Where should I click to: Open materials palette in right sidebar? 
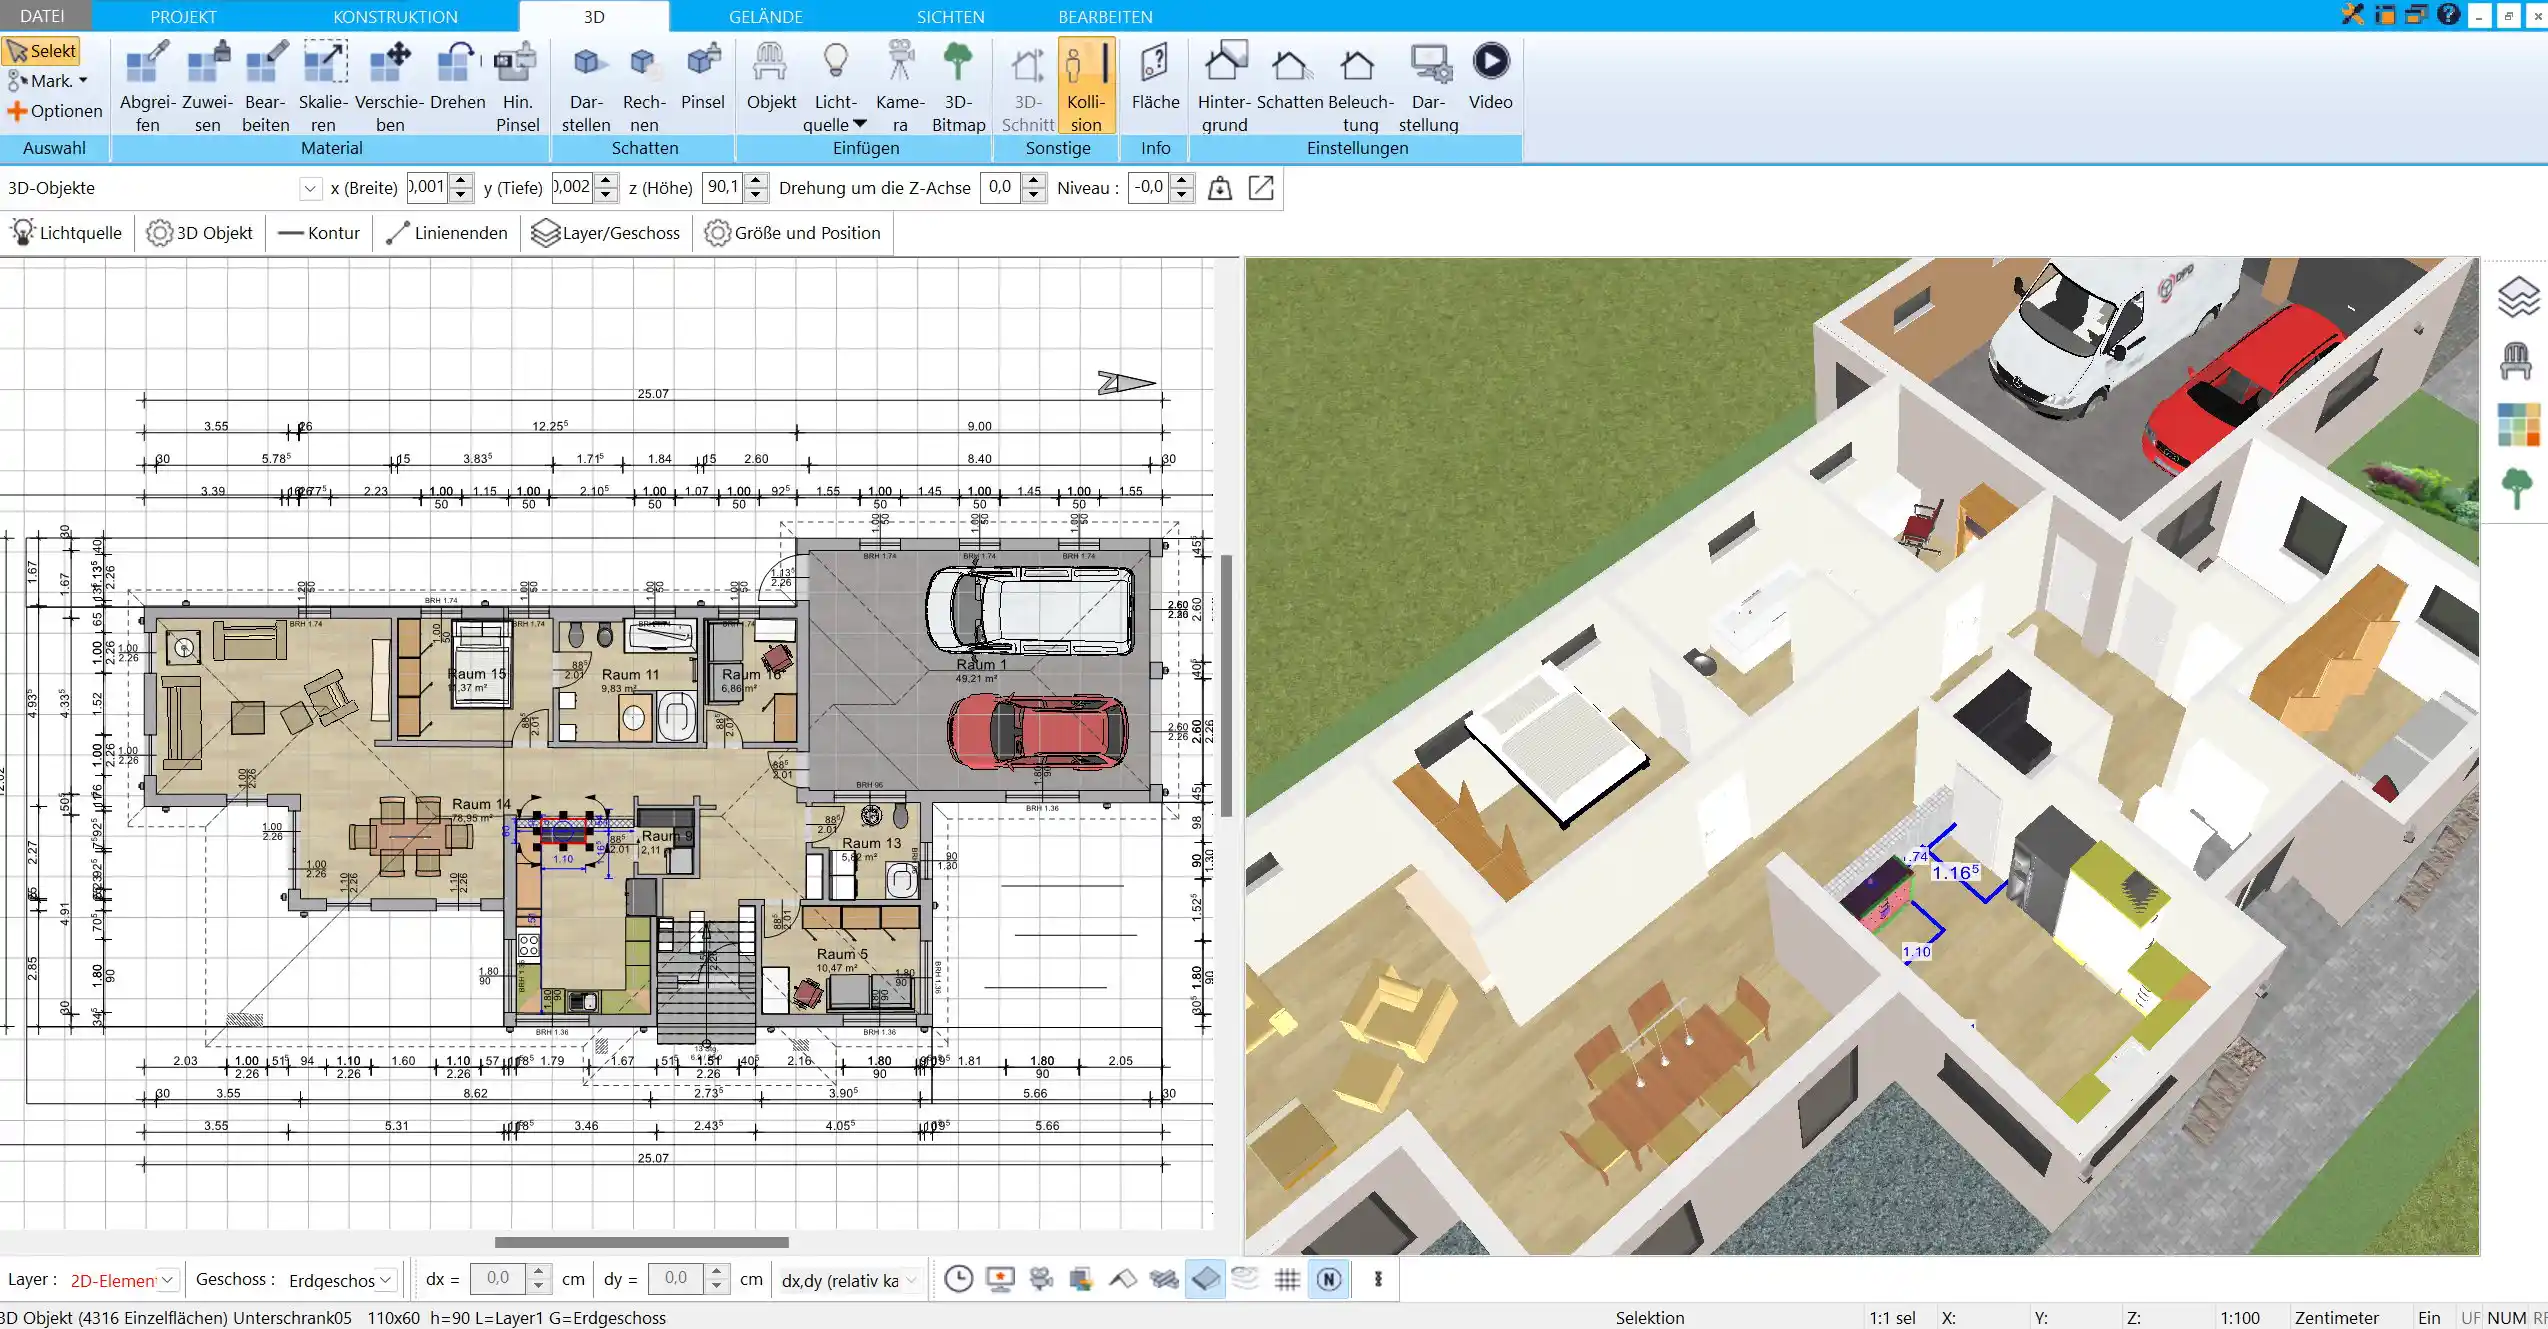pos(2518,424)
